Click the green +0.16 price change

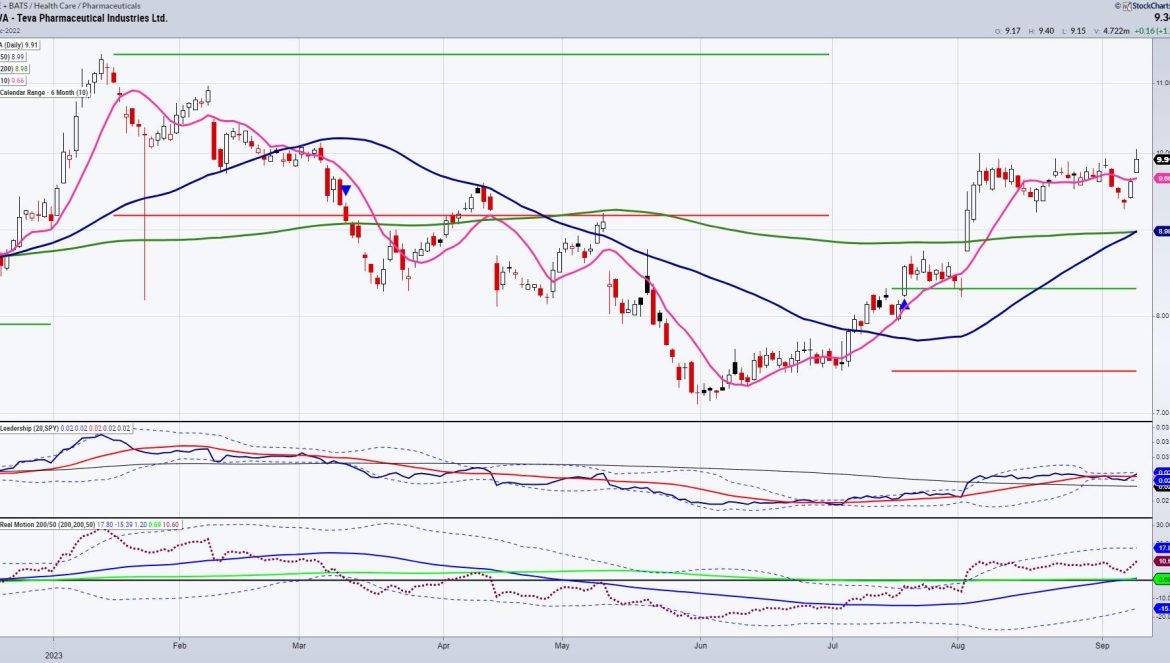tap(1144, 31)
